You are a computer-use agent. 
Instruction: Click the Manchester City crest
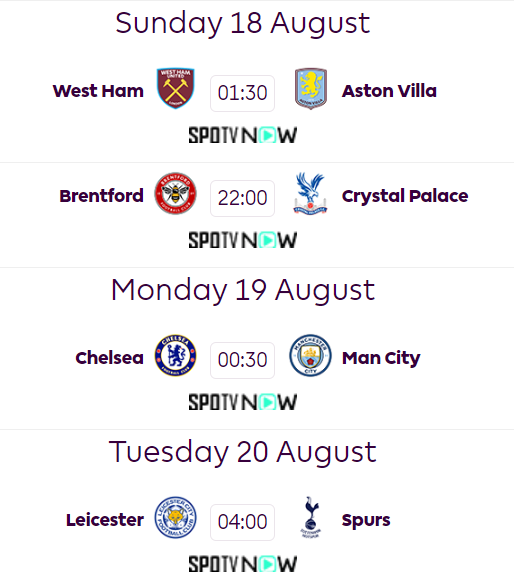(x=310, y=355)
